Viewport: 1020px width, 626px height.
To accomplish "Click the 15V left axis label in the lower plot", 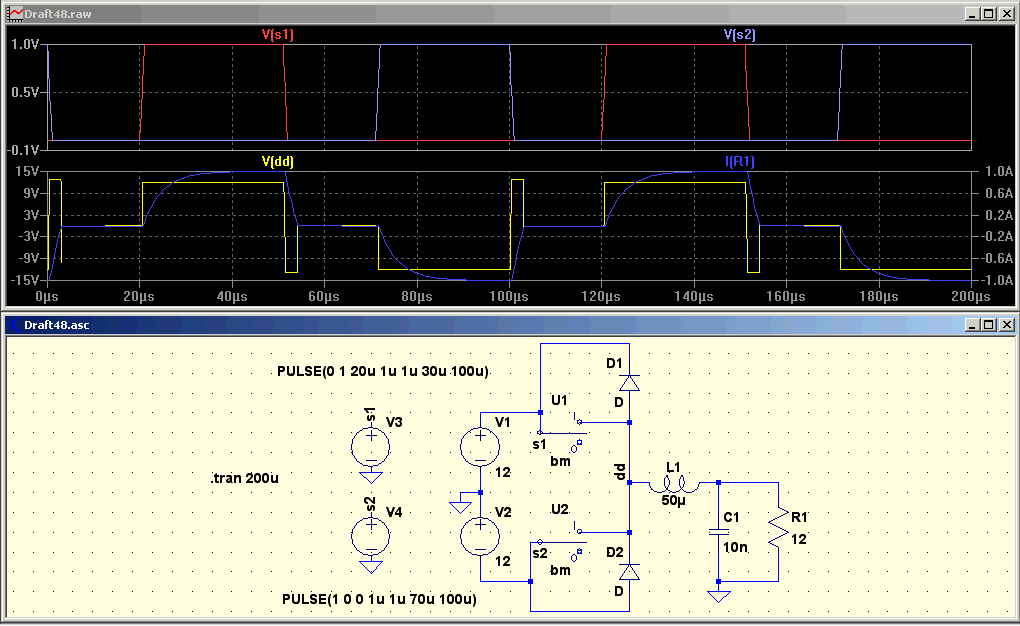I will point(27,171).
